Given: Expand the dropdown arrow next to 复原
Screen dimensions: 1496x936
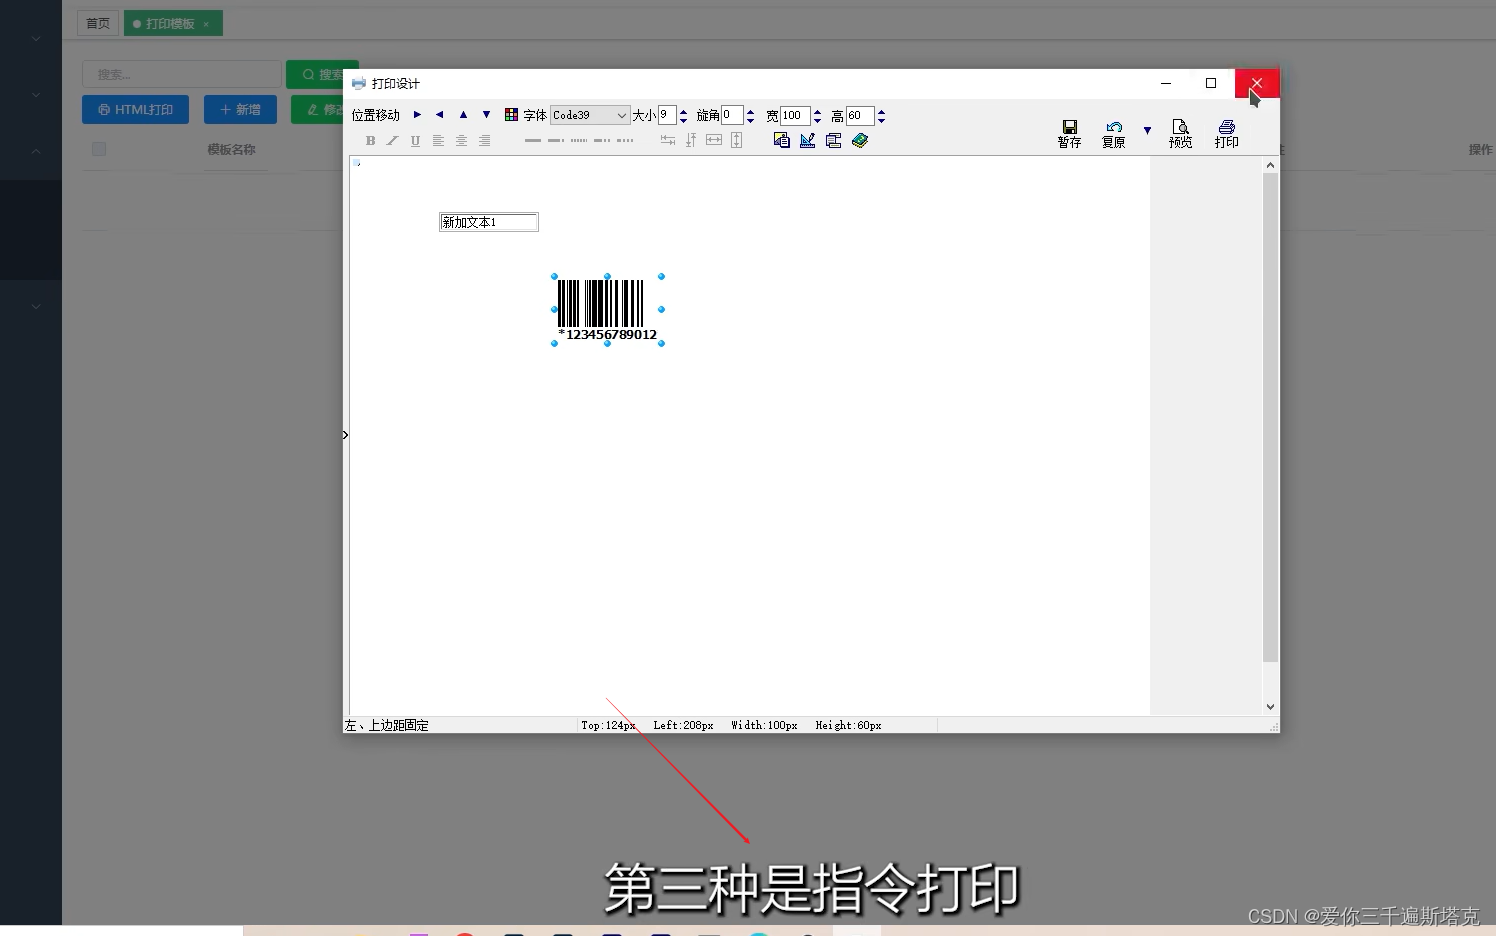Looking at the screenshot, I should [x=1147, y=130].
